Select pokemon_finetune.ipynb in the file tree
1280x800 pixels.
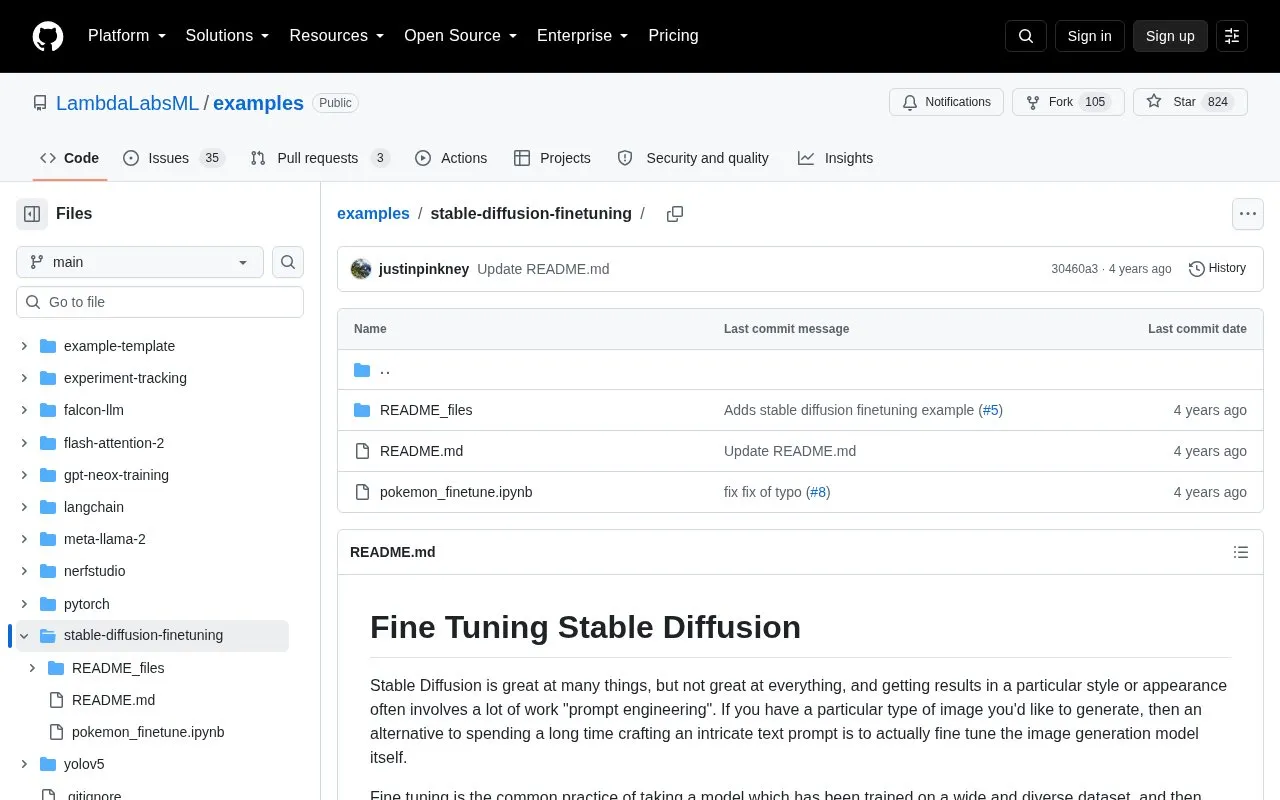pos(148,732)
